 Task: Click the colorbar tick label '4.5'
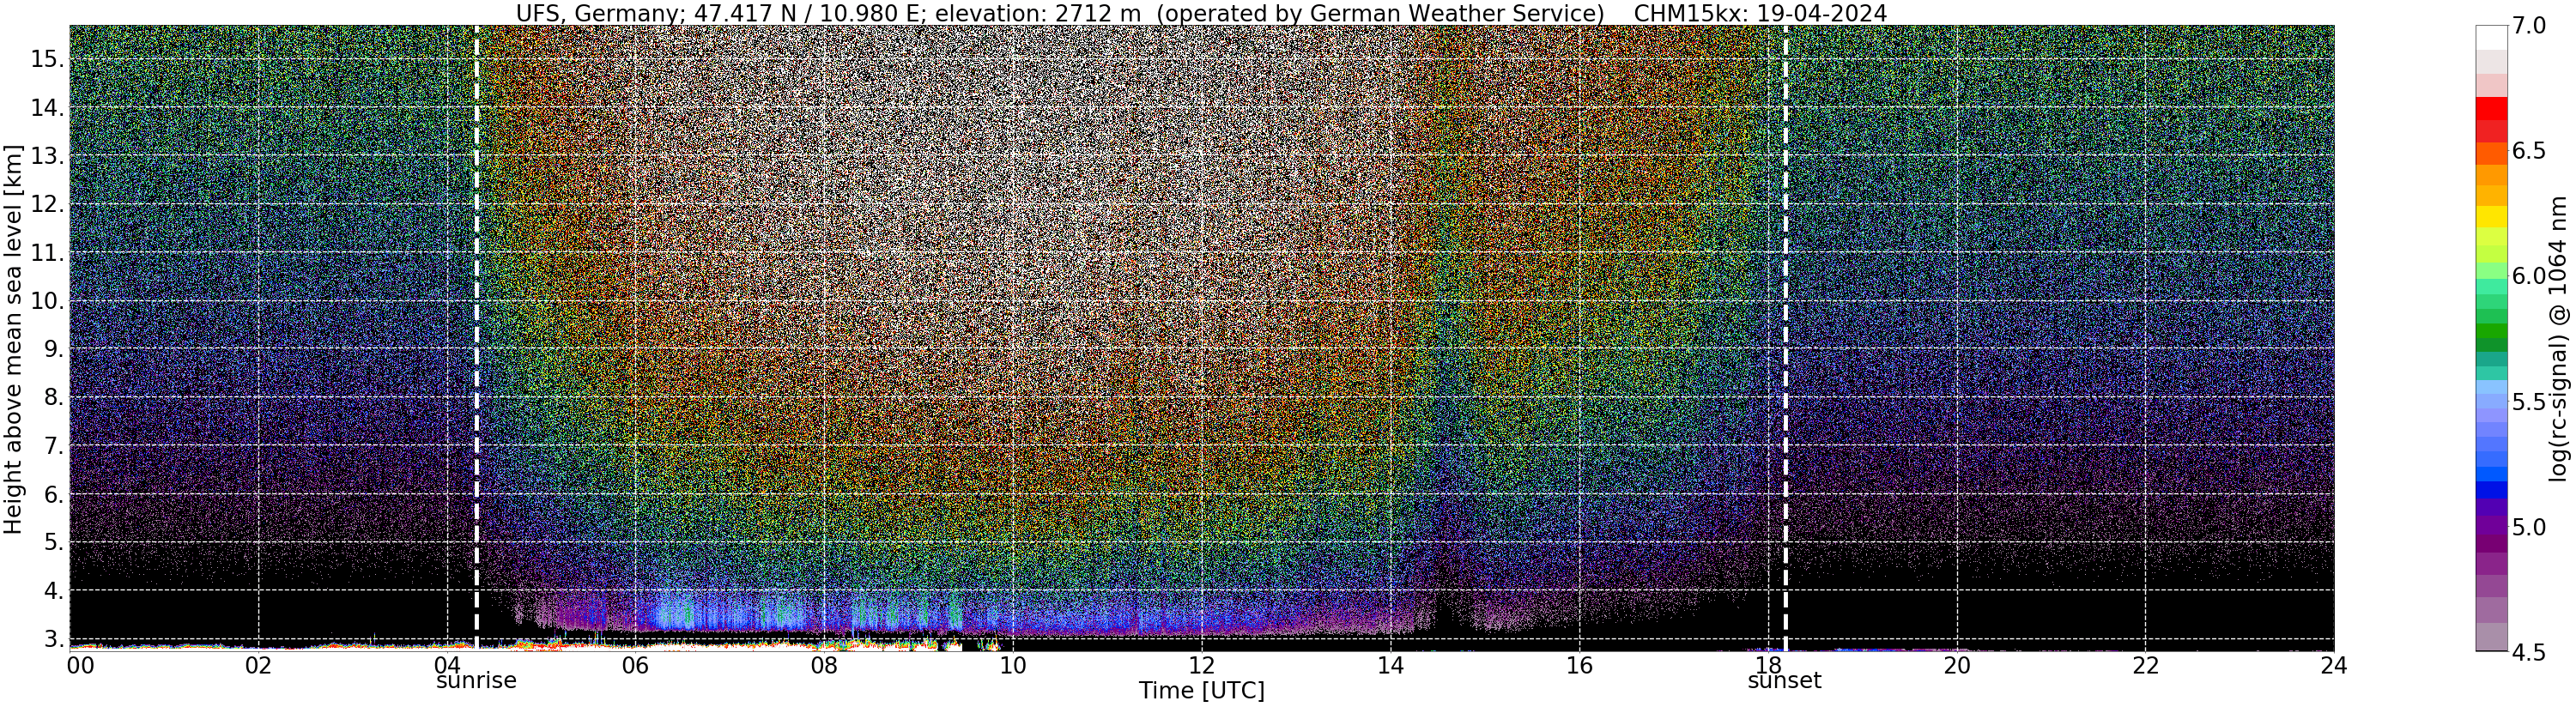(2528, 652)
